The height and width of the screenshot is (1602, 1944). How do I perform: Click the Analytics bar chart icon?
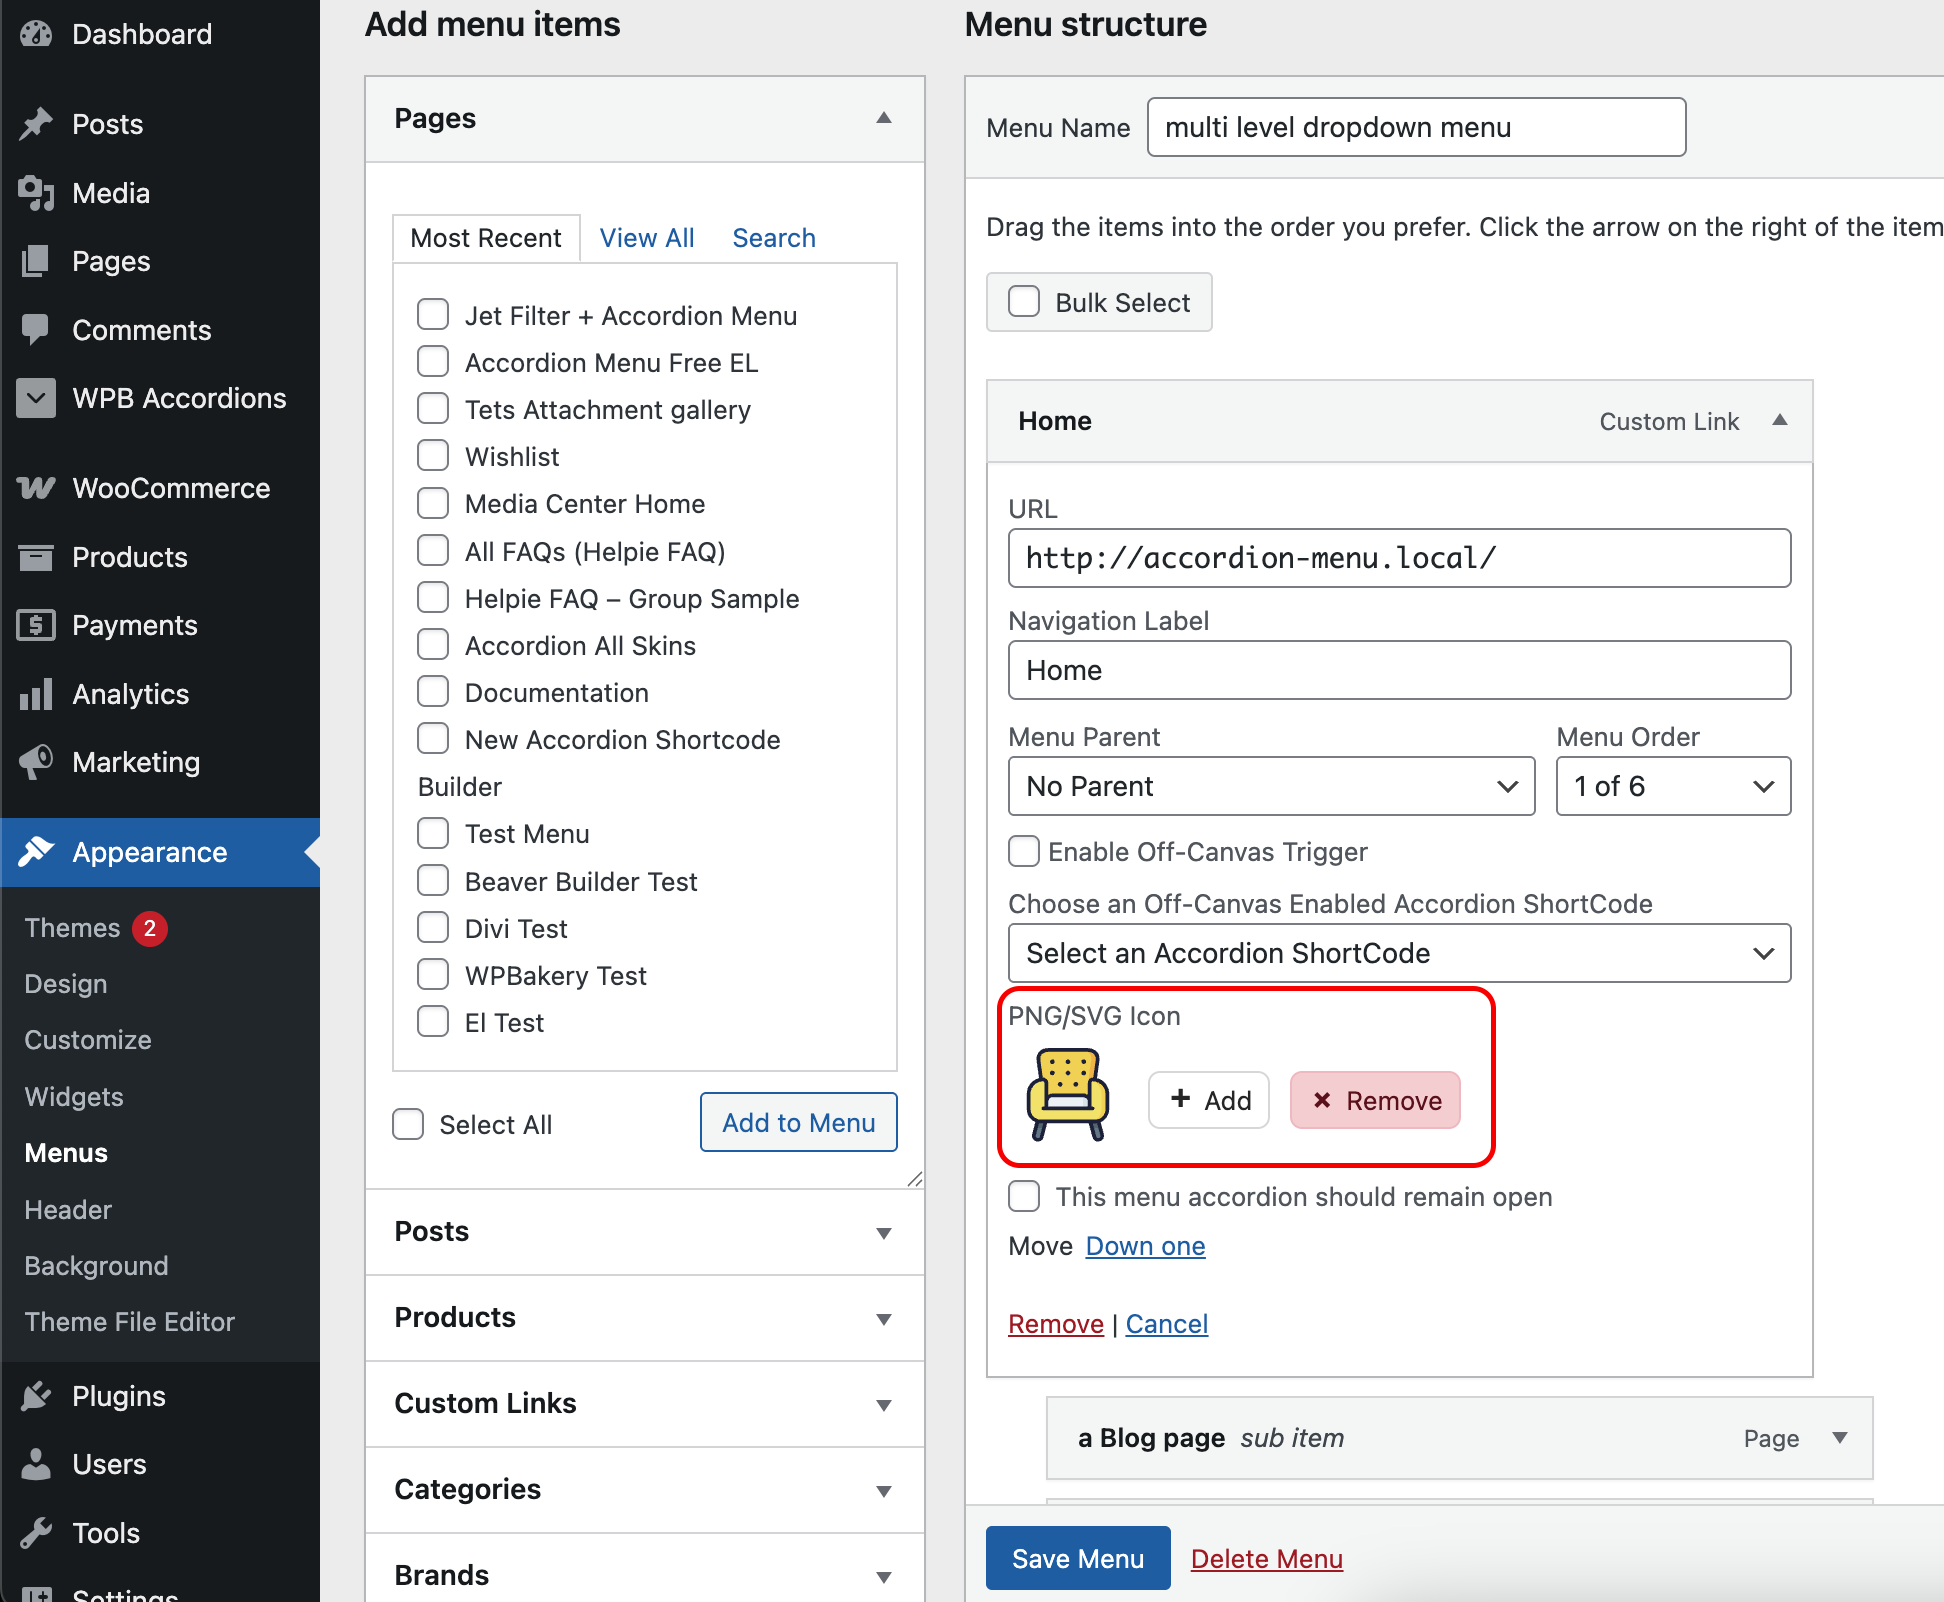(x=36, y=694)
